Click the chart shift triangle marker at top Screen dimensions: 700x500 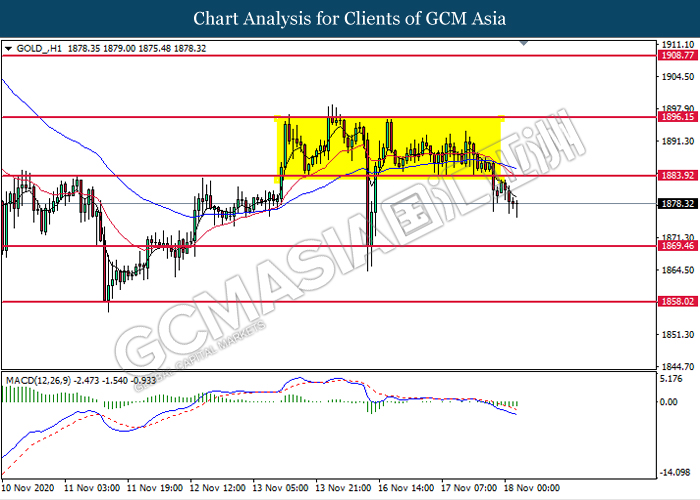coord(524,43)
